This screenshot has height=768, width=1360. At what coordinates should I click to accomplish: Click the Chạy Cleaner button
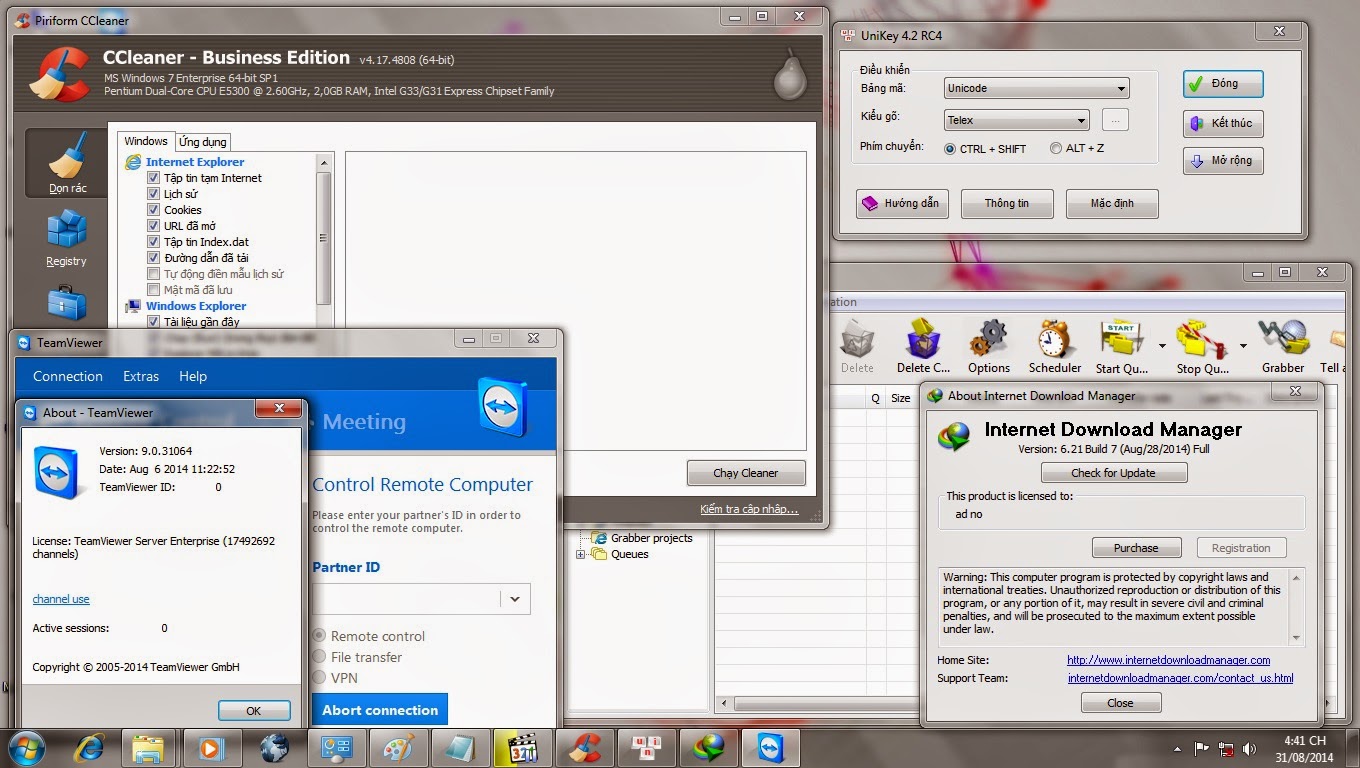click(x=745, y=473)
